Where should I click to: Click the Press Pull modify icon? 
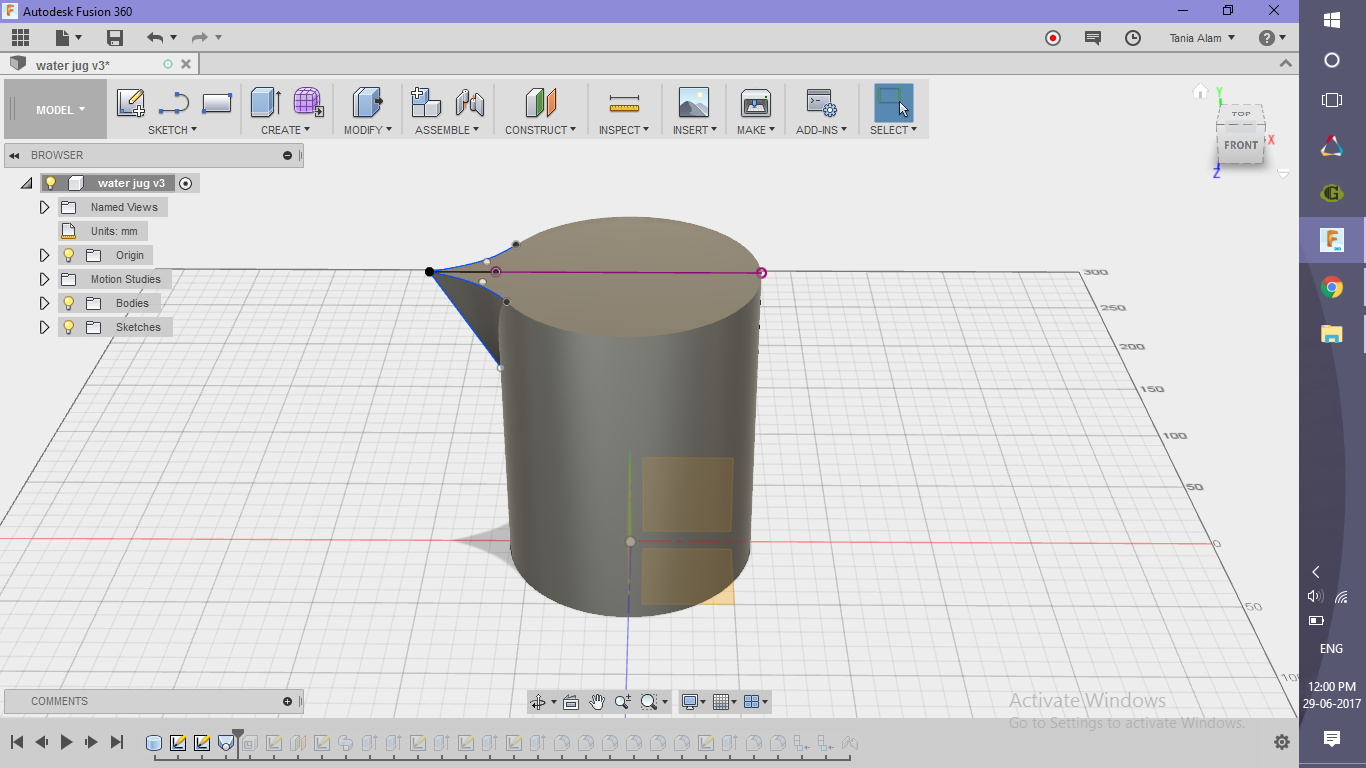point(368,102)
